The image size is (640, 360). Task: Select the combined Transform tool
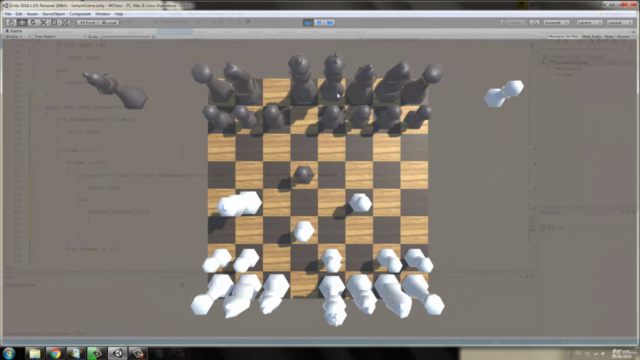pos(65,22)
